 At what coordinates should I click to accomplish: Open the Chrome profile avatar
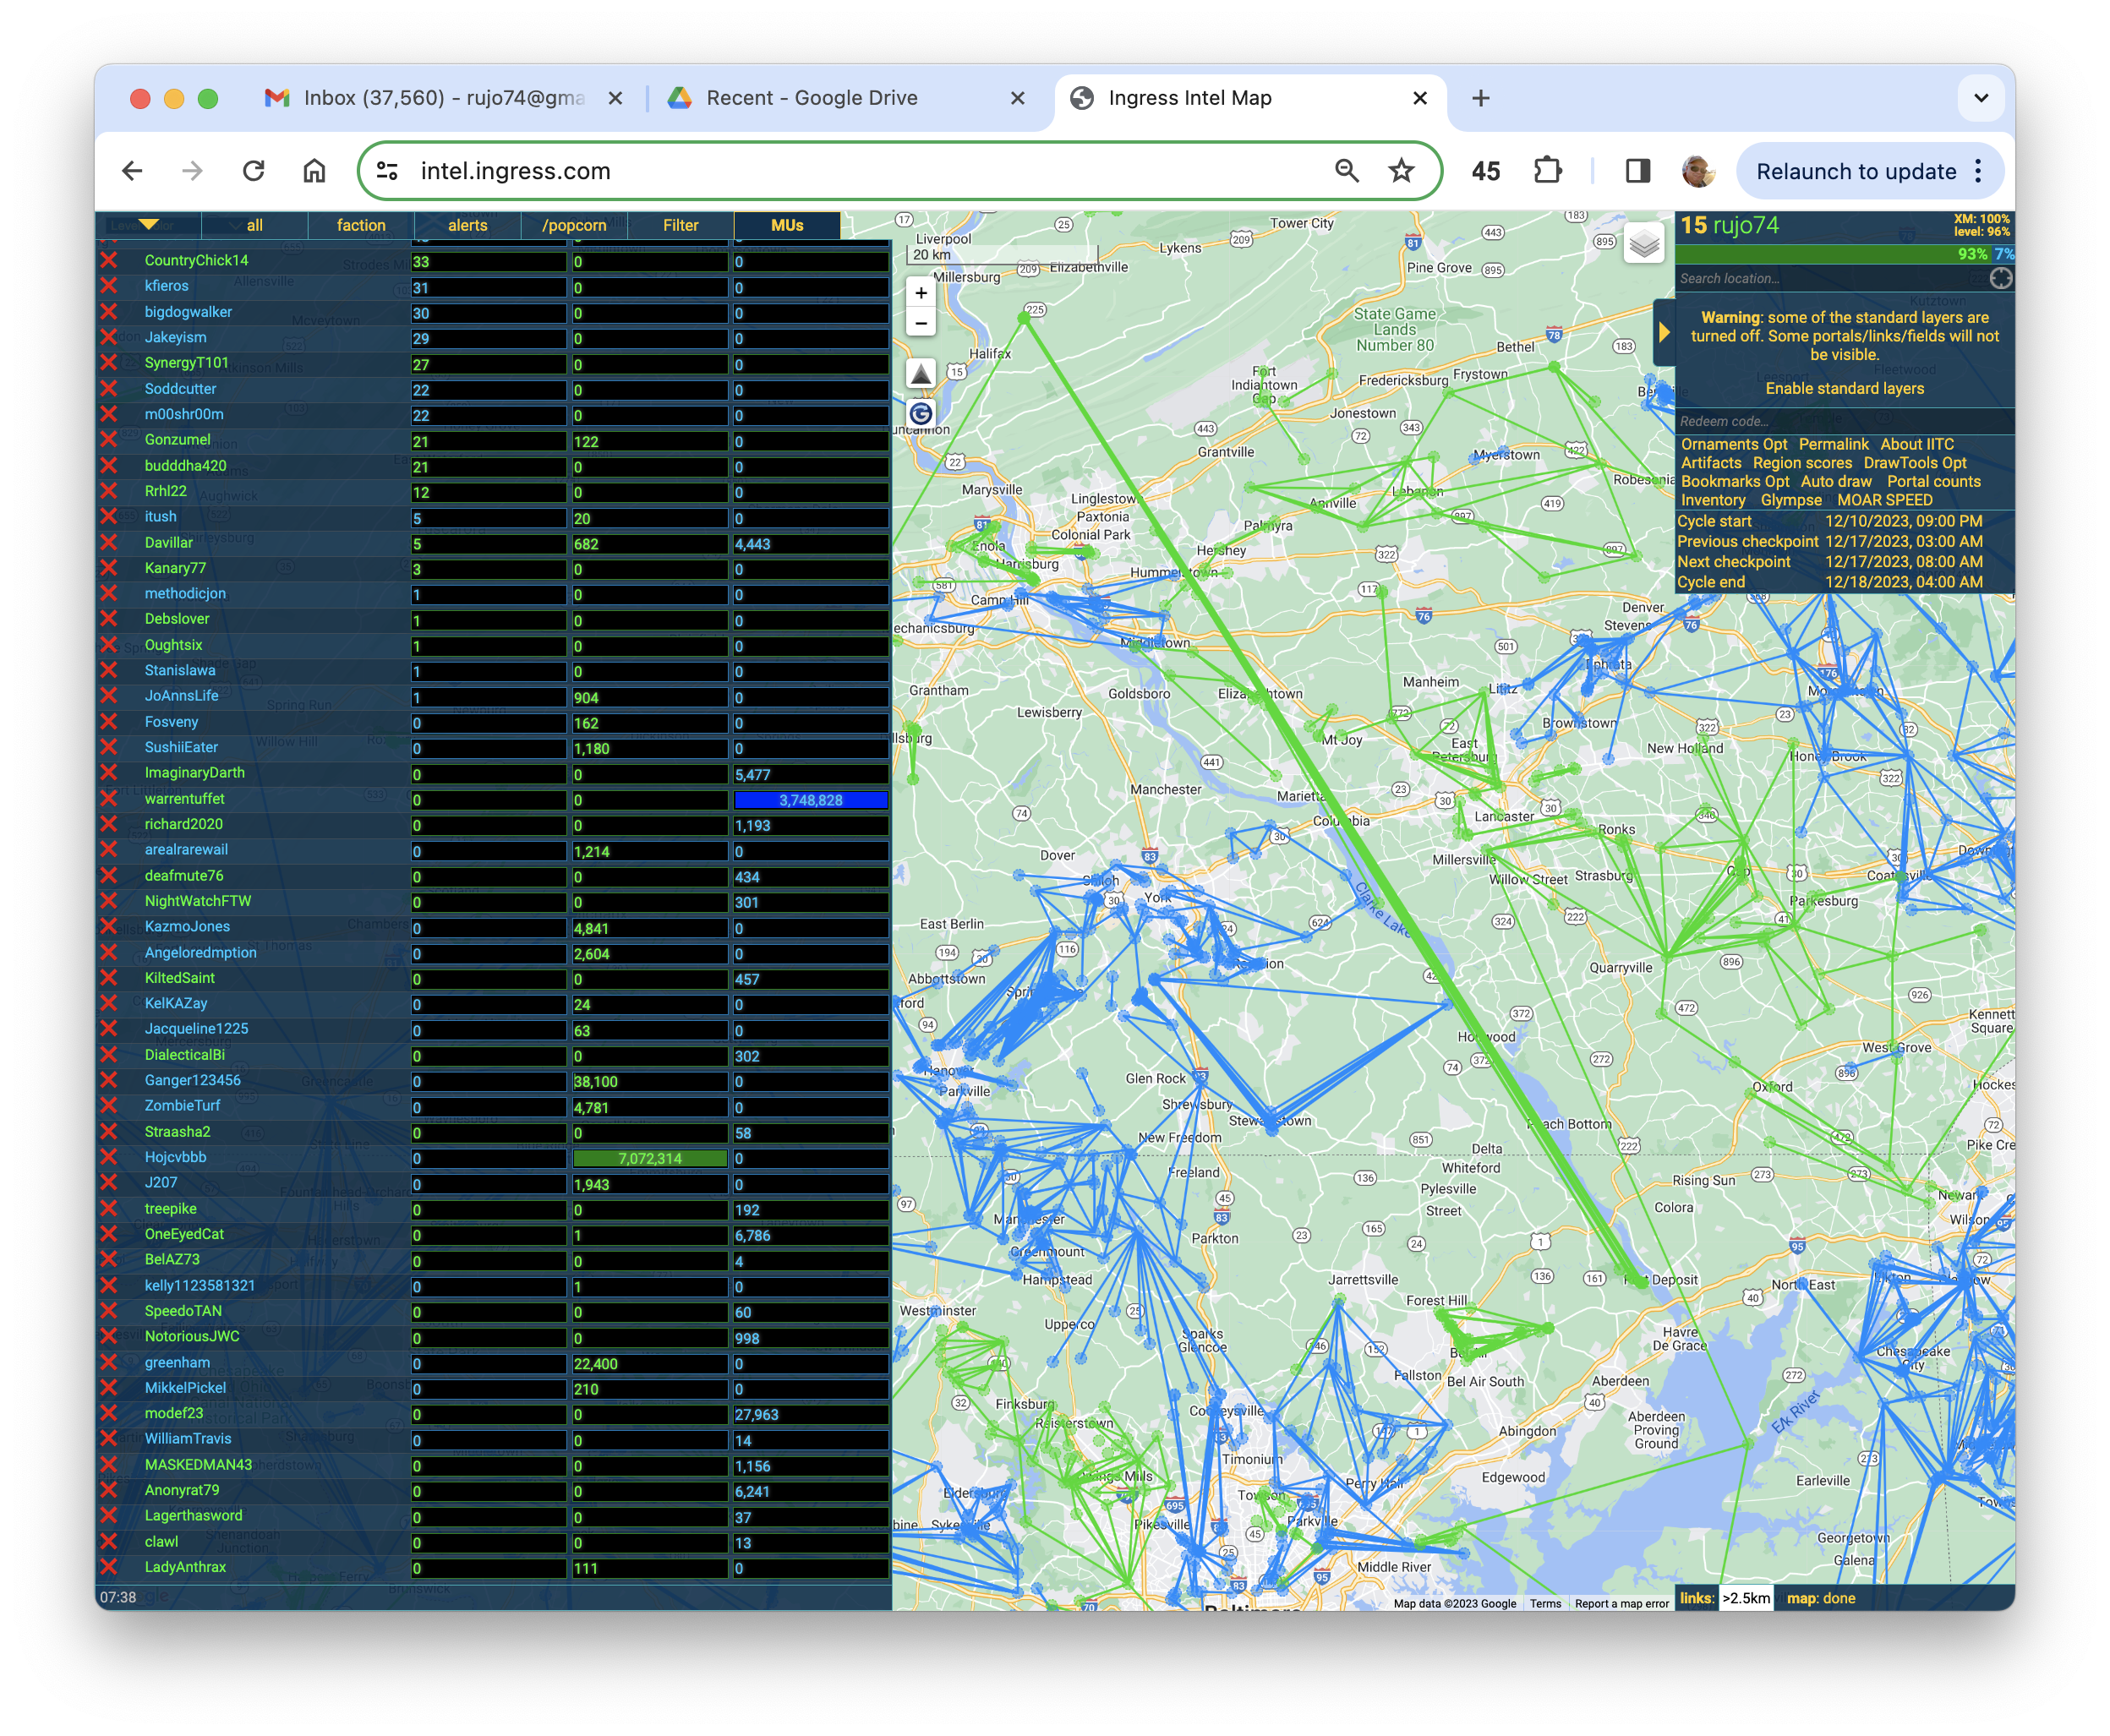point(1697,171)
